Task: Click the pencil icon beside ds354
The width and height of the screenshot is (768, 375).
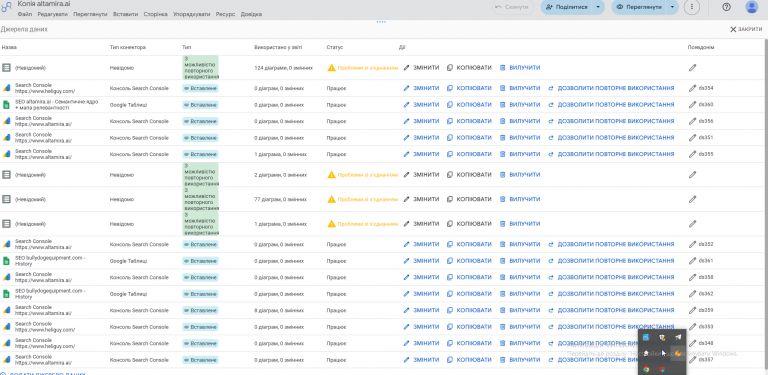Action: pyautogui.click(x=692, y=89)
